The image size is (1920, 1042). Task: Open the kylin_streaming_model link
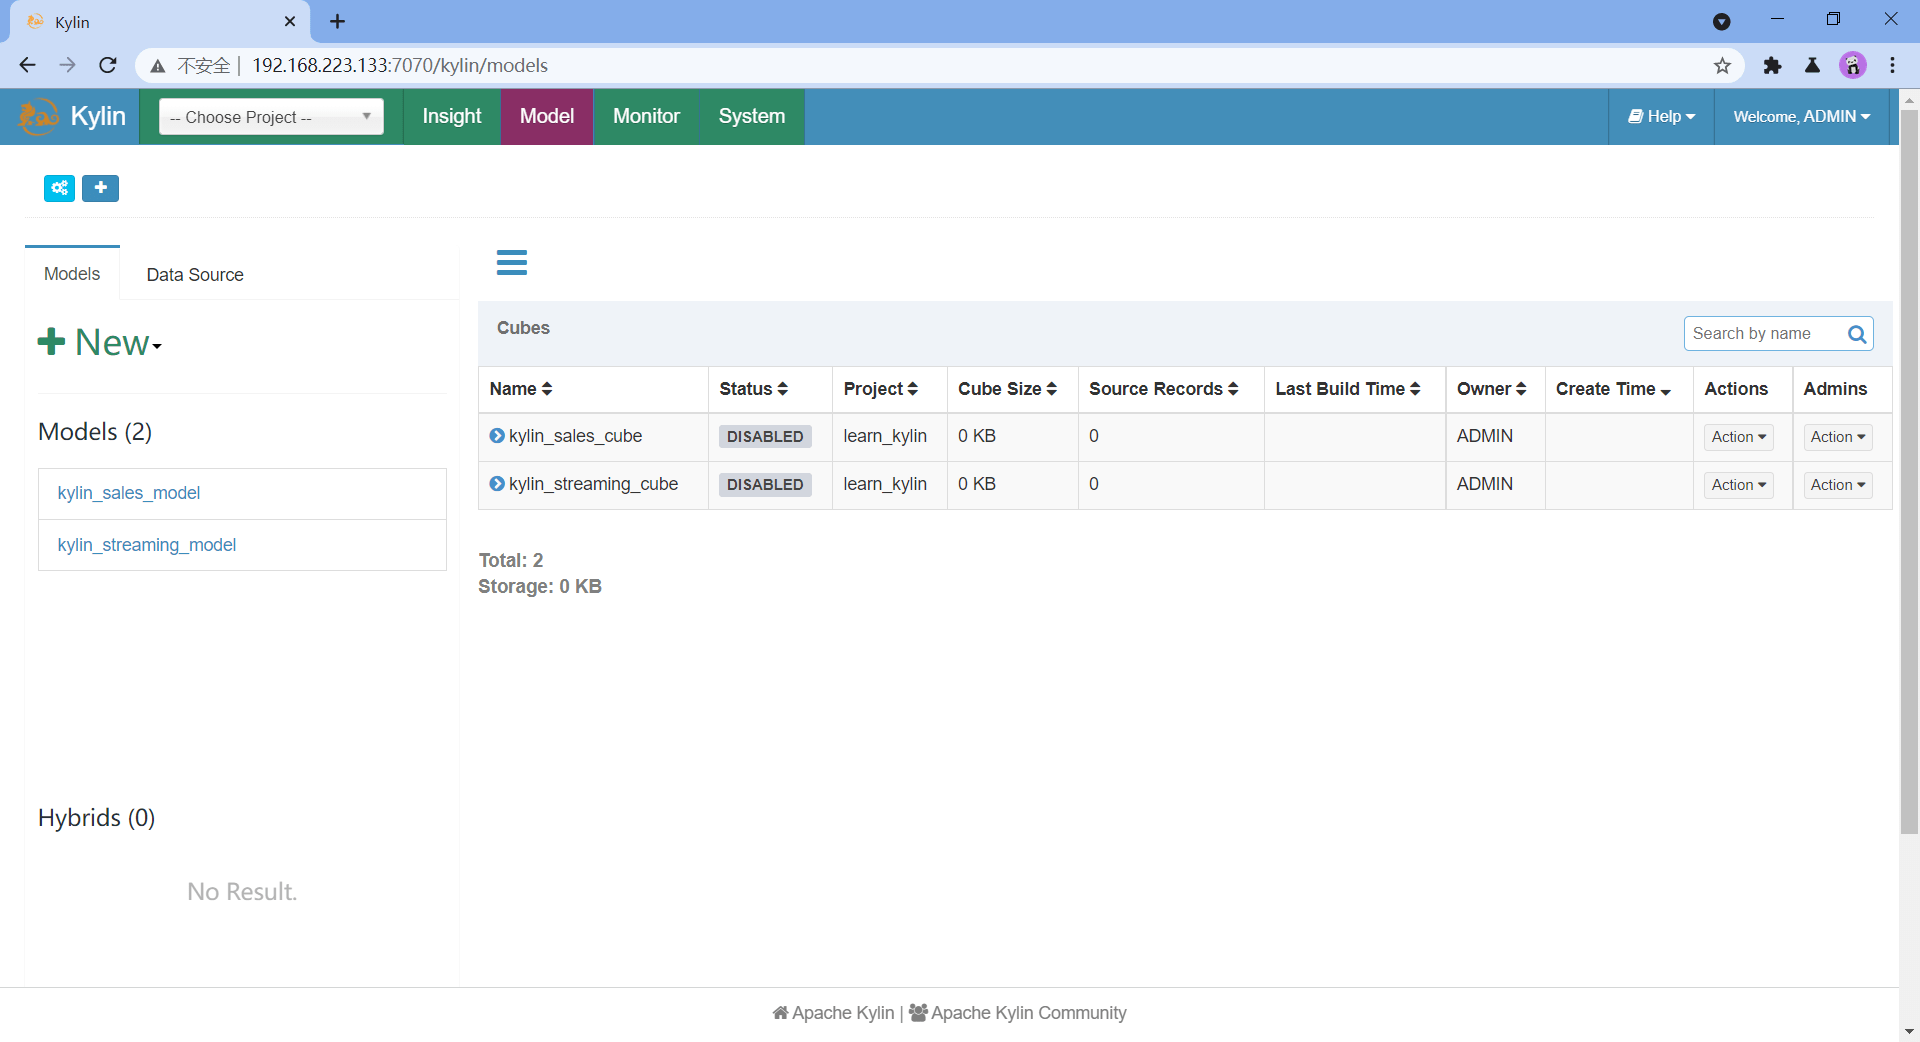[x=147, y=545]
